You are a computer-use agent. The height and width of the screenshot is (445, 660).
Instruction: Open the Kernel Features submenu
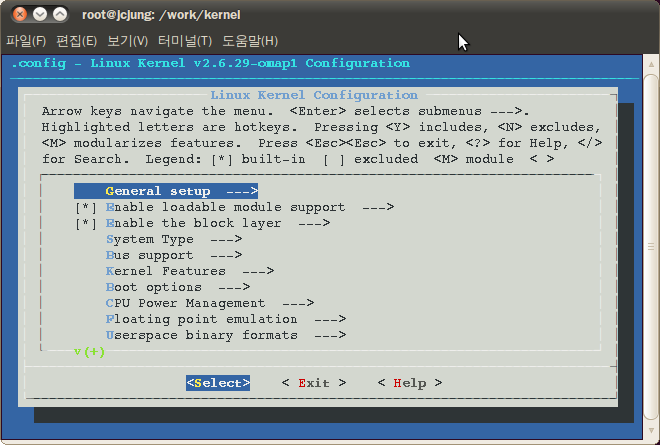(x=190, y=271)
